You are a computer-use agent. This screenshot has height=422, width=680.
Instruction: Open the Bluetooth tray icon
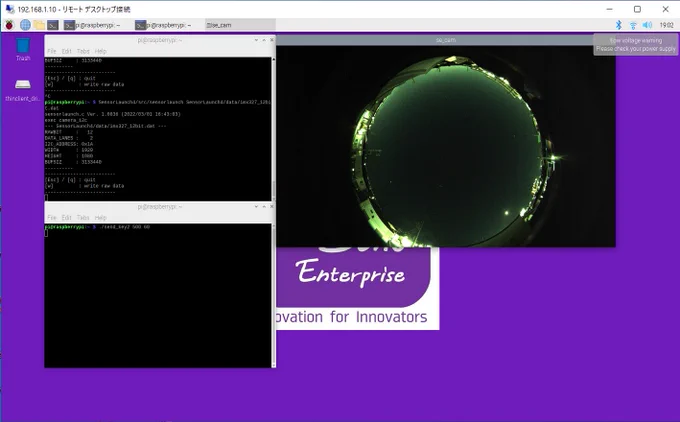619,25
